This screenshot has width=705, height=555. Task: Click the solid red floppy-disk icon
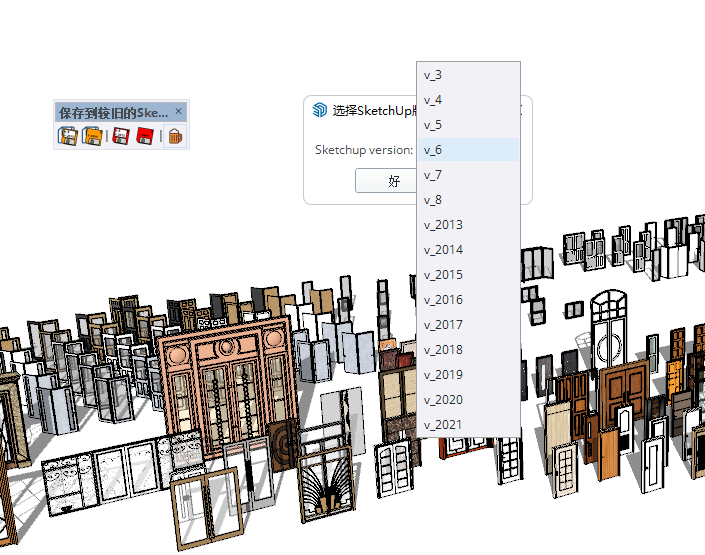(x=145, y=137)
